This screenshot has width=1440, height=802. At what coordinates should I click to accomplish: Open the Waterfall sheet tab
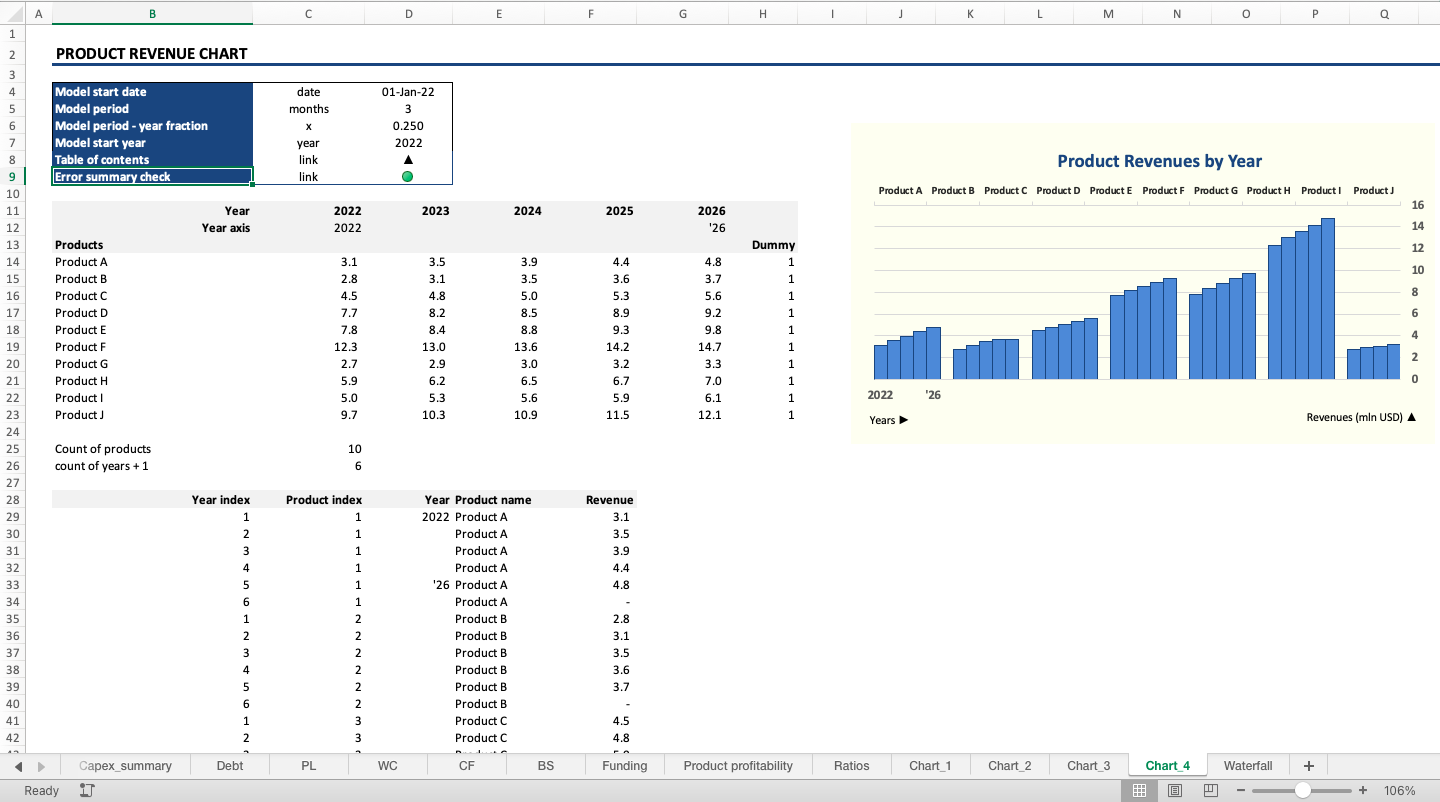pos(1248,766)
